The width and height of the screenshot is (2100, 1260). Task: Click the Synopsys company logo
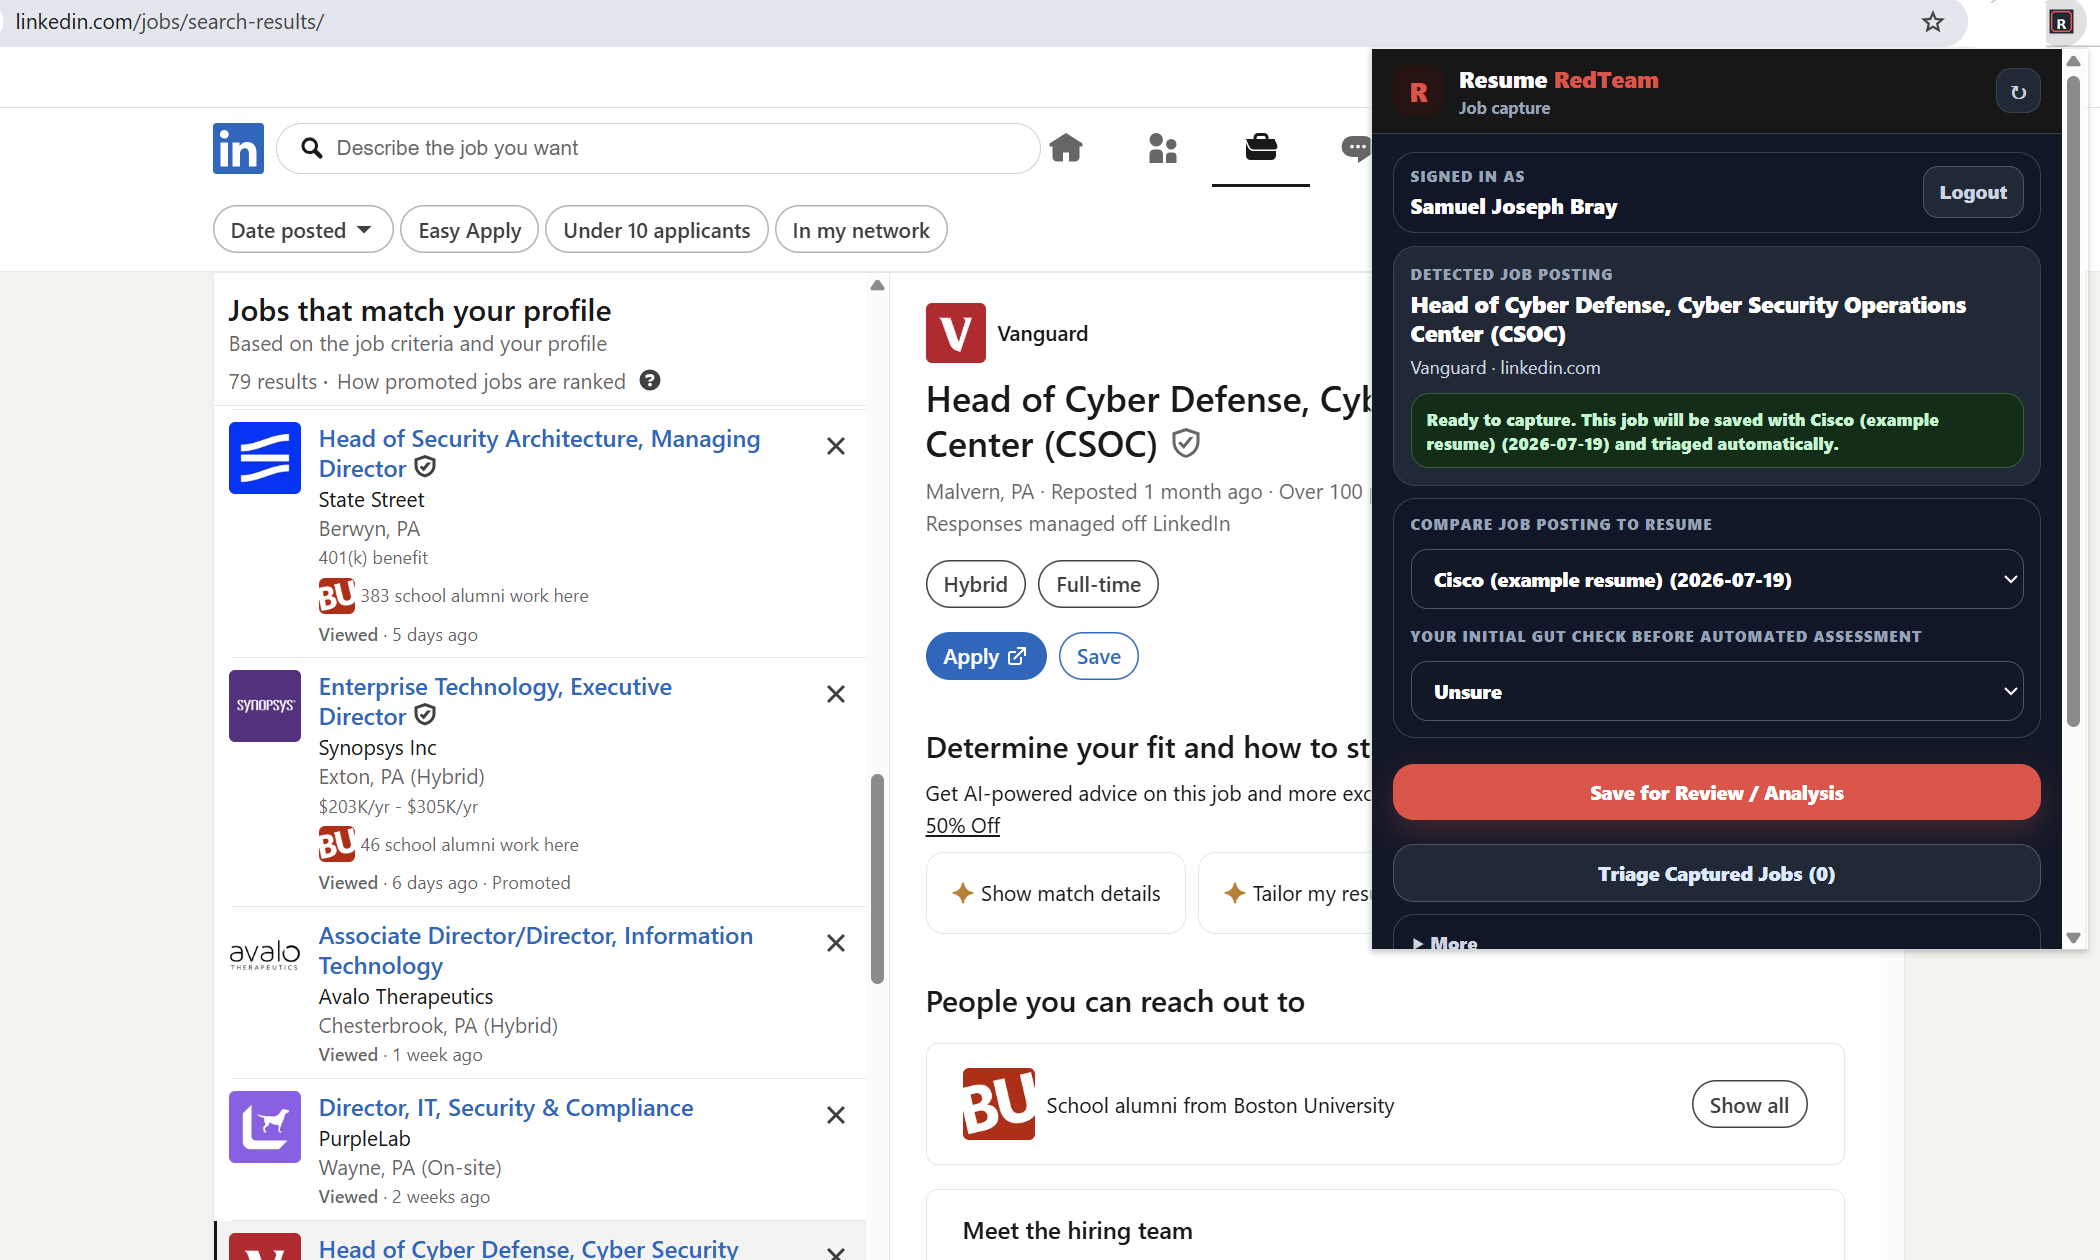click(x=265, y=706)
